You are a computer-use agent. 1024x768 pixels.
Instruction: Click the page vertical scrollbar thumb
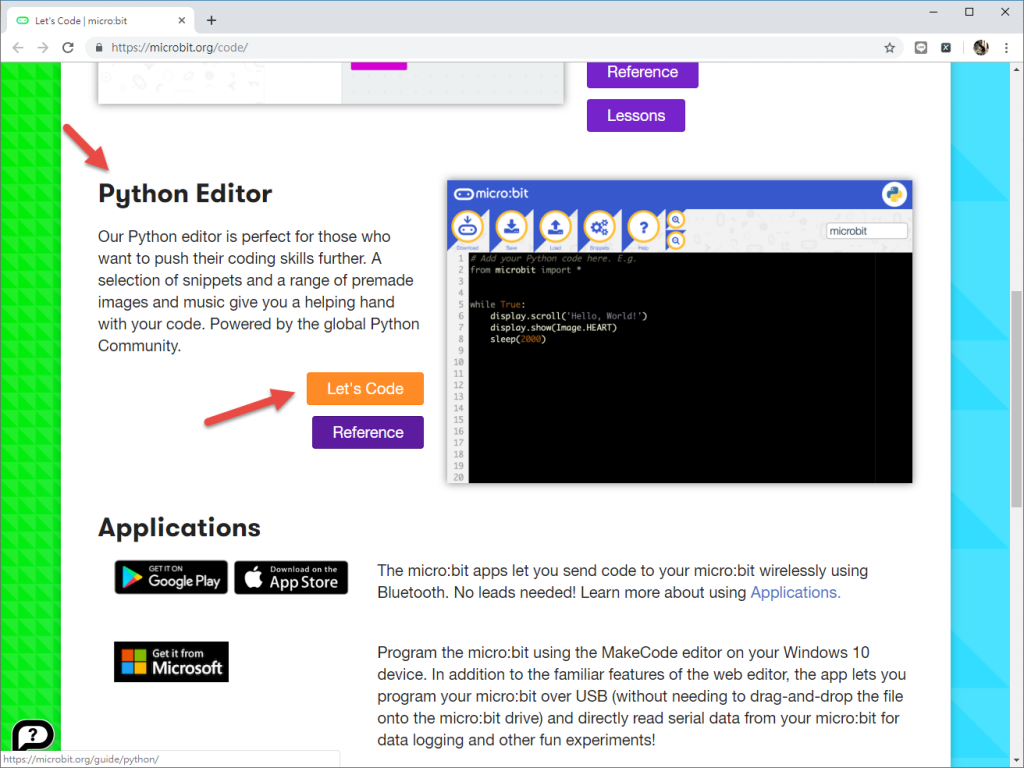tap(1017, 398)
